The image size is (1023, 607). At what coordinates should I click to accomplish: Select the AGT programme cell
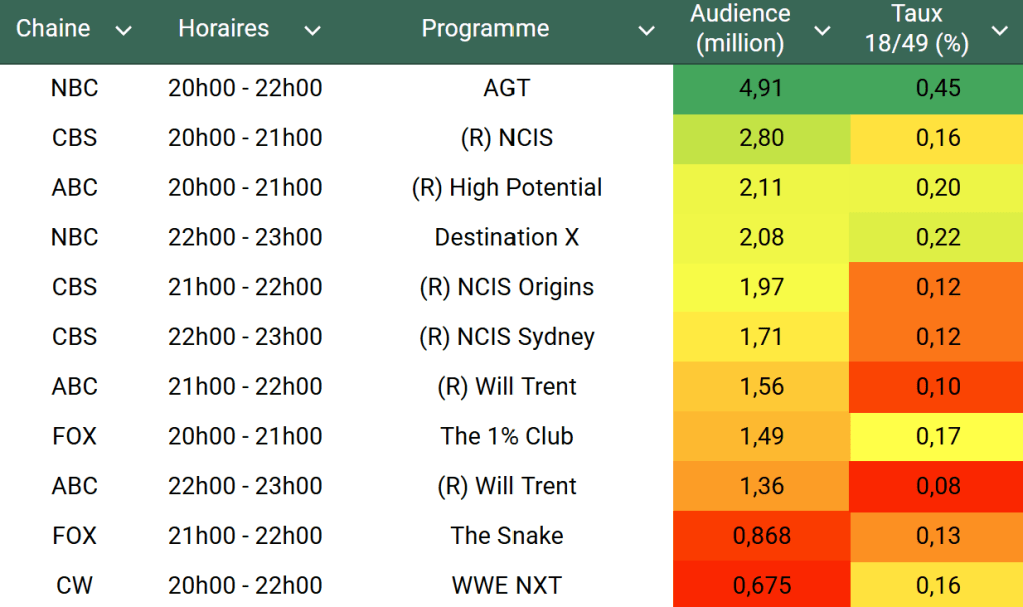point(506,88)
